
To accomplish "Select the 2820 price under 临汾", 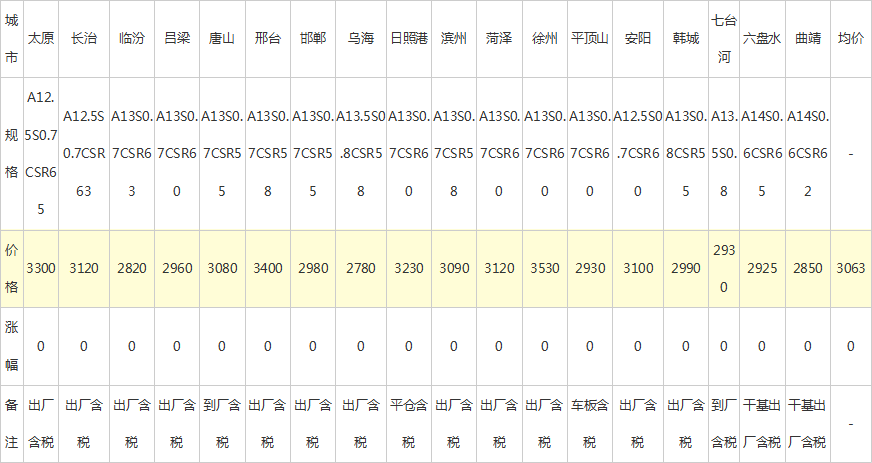I will (x=131, y=270).
